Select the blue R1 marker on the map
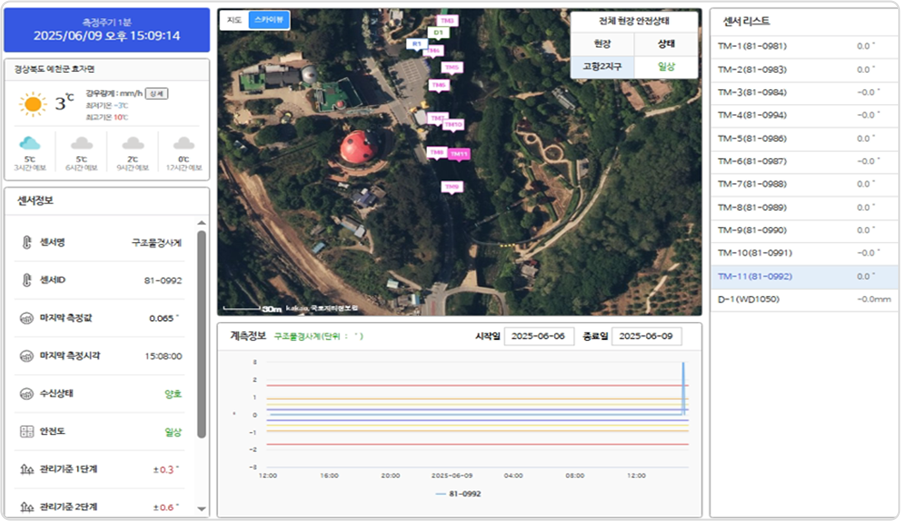Image resolution: width=901 pixels, height=521 pixels. click(417, 44)
